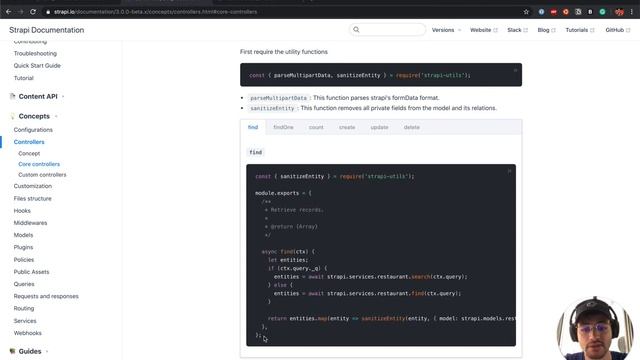
Task: Open Configurations in sidebar
Action: [33, 130]
